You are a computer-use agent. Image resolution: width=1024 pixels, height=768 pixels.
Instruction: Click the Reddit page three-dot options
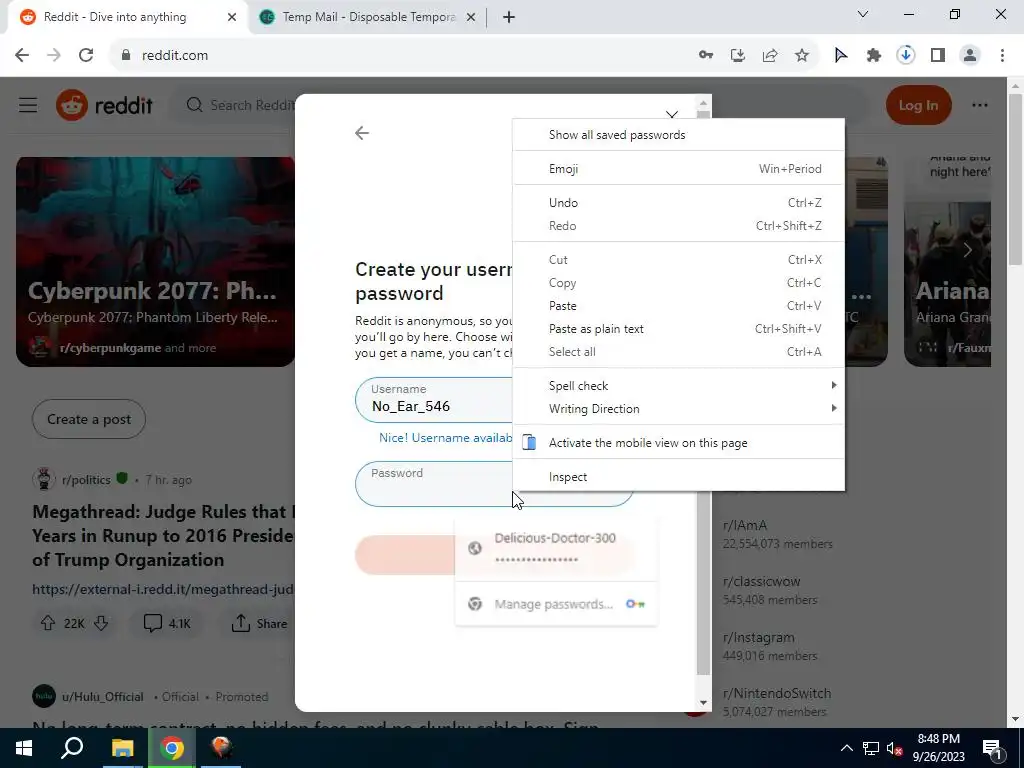pyautogui.click(x=980, y=105)
